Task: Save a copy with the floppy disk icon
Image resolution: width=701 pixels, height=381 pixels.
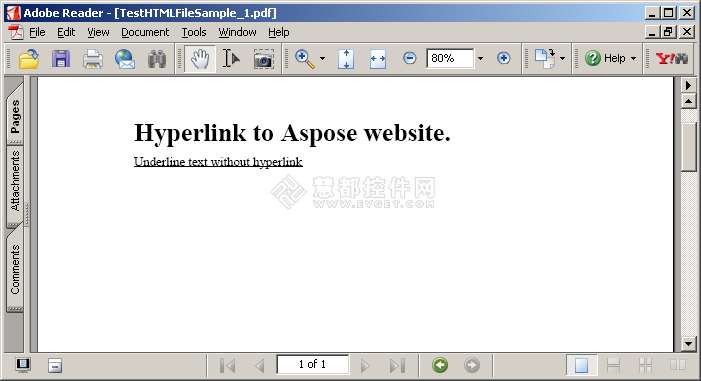Action: [61, 59]
